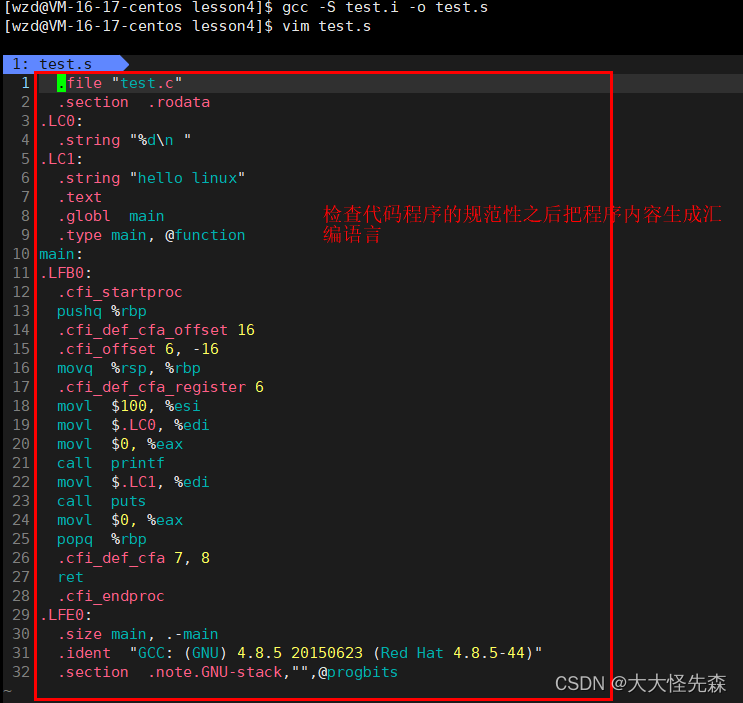
Task: Click the '.cfi_startproc' directive
Action: click(x=120, y=292)
